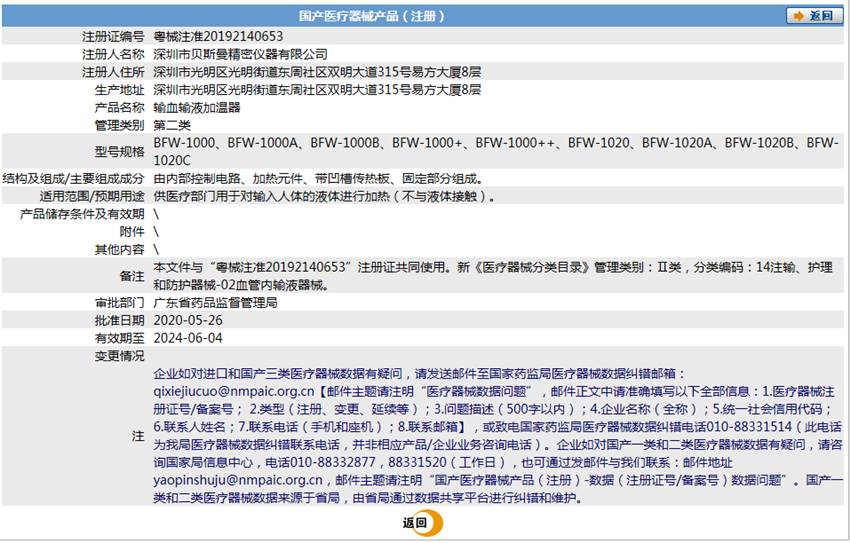Click the 批准日期 field label
850x543 pixels.
[120, 321]
